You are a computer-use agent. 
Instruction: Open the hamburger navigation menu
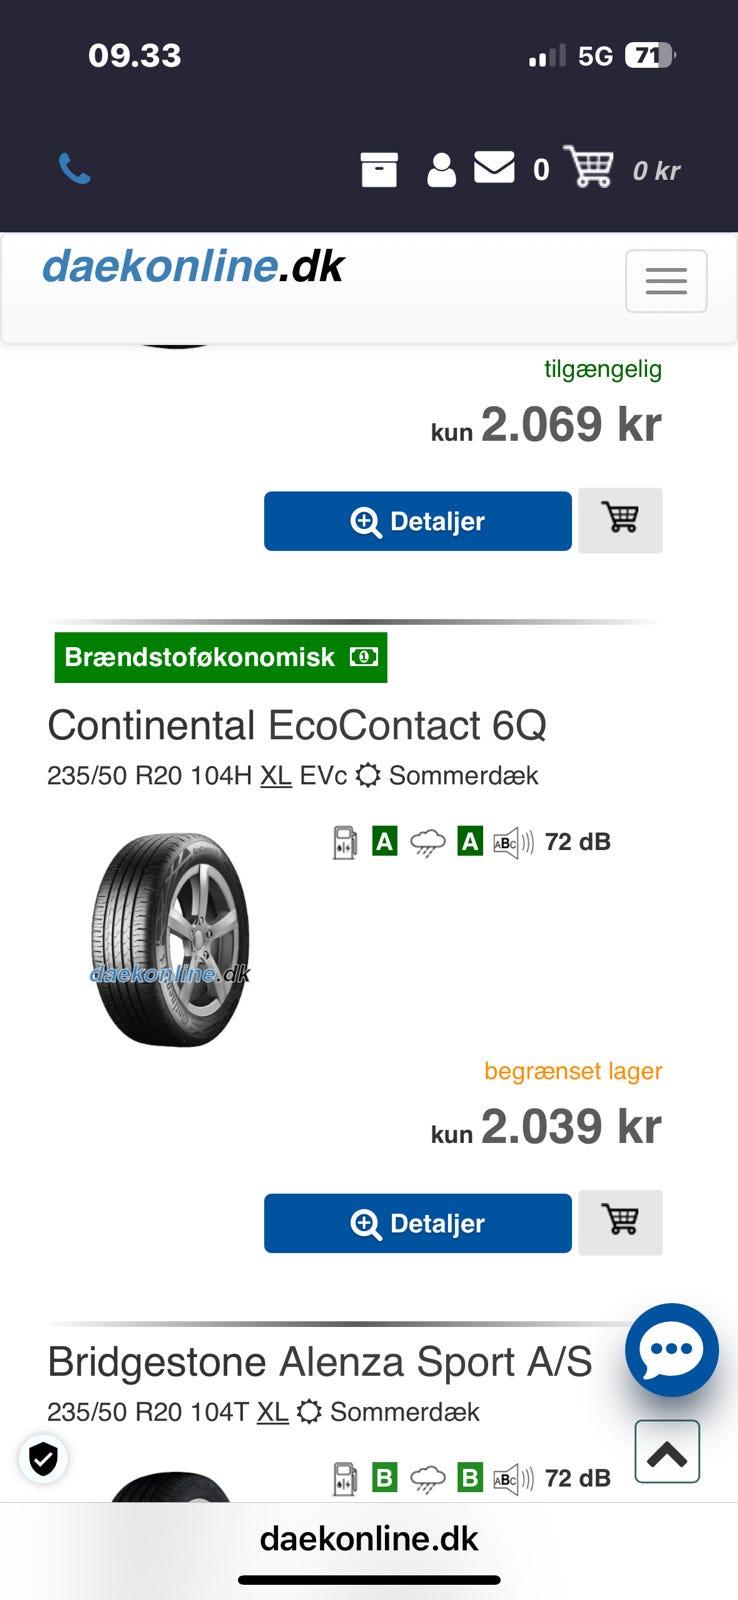[666, 281]
